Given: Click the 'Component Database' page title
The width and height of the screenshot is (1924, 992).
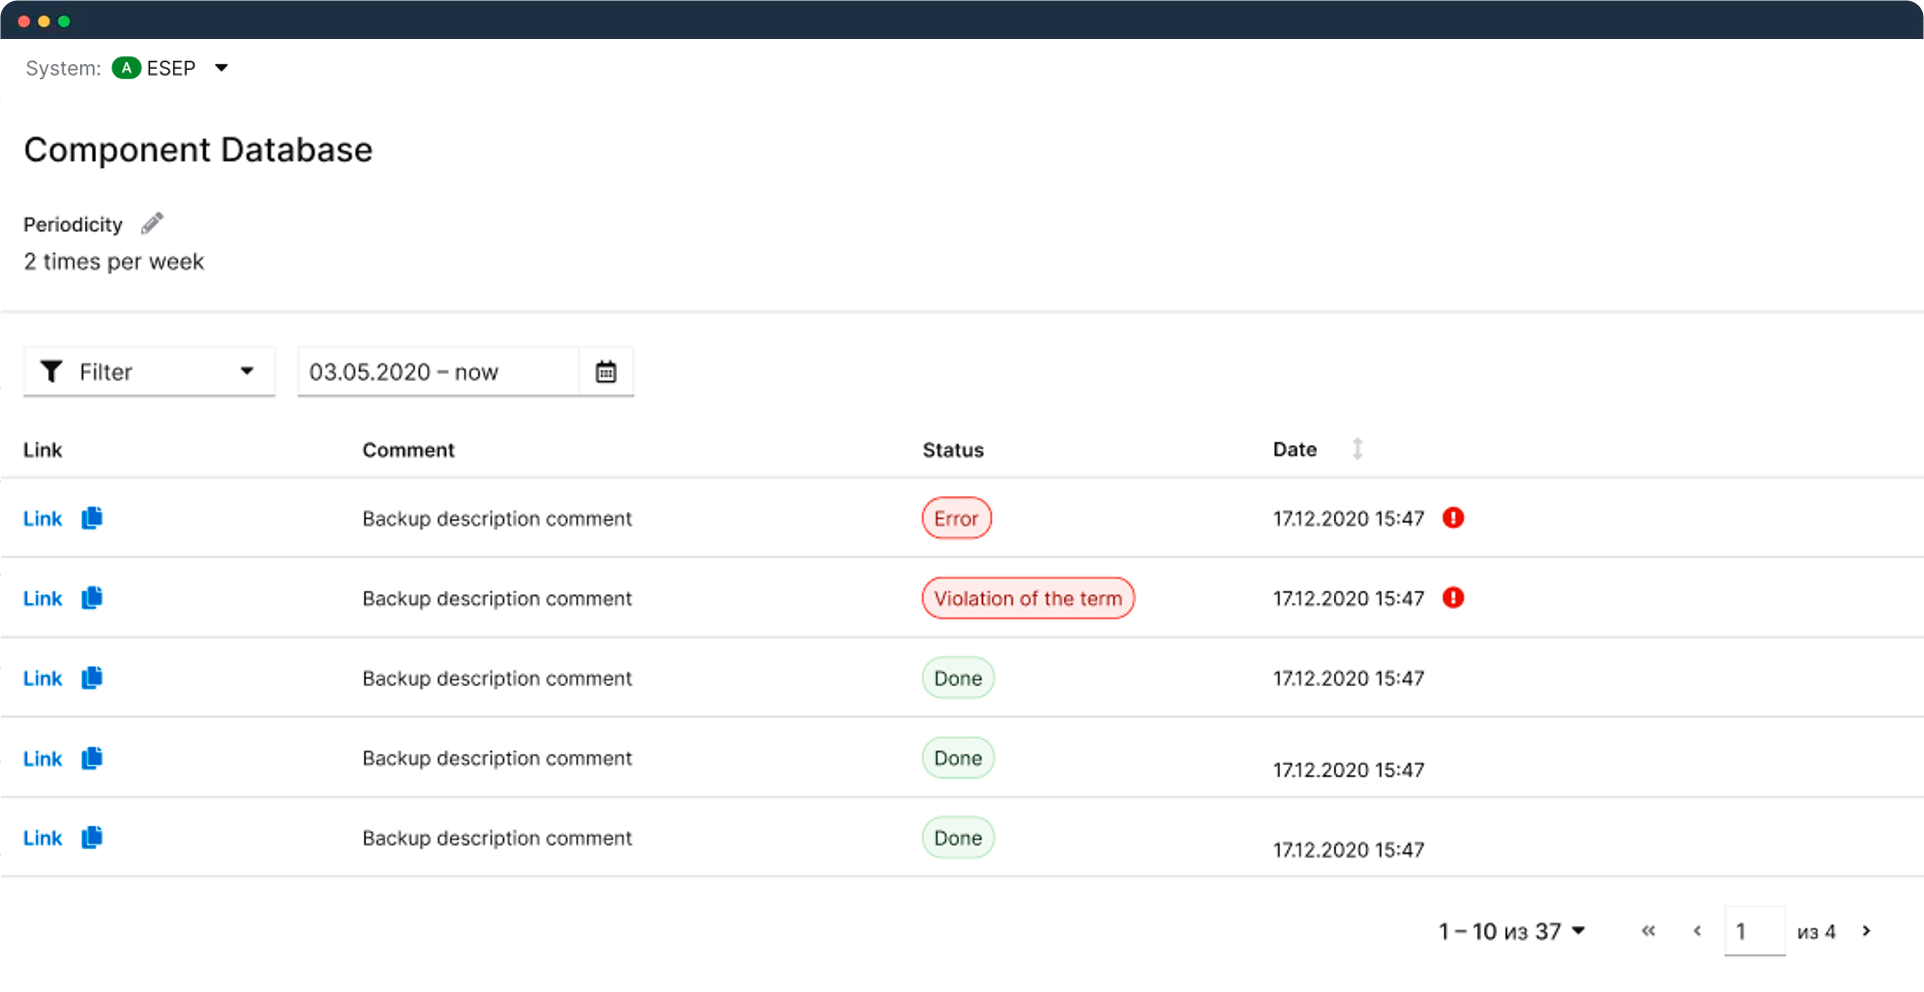Looking at the screenshot, I should click(198, 150).
